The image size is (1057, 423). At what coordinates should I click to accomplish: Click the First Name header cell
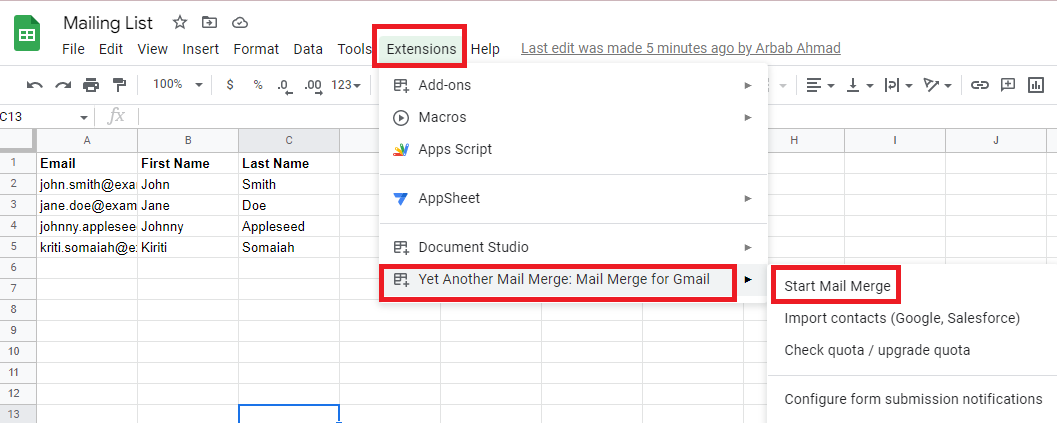pos(188,163)
